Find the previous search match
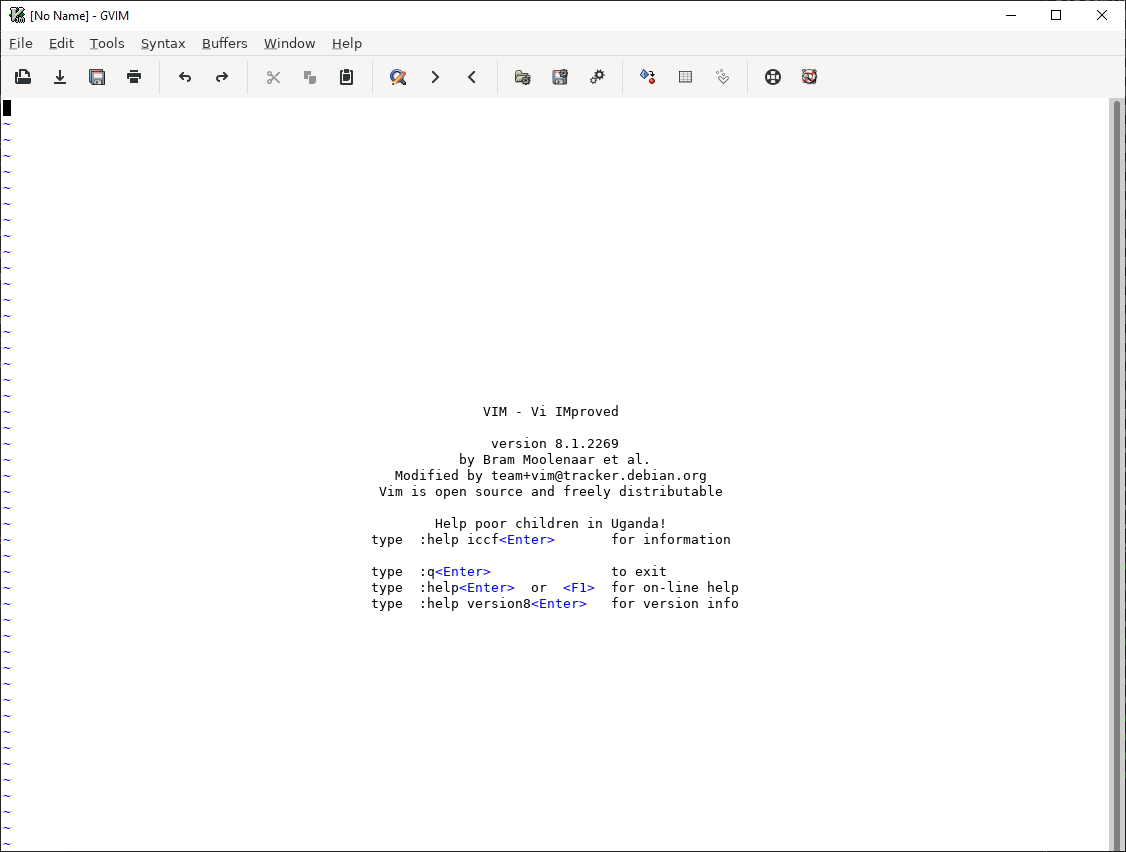This screenshot has height=852, width=1126. [472, 77]
